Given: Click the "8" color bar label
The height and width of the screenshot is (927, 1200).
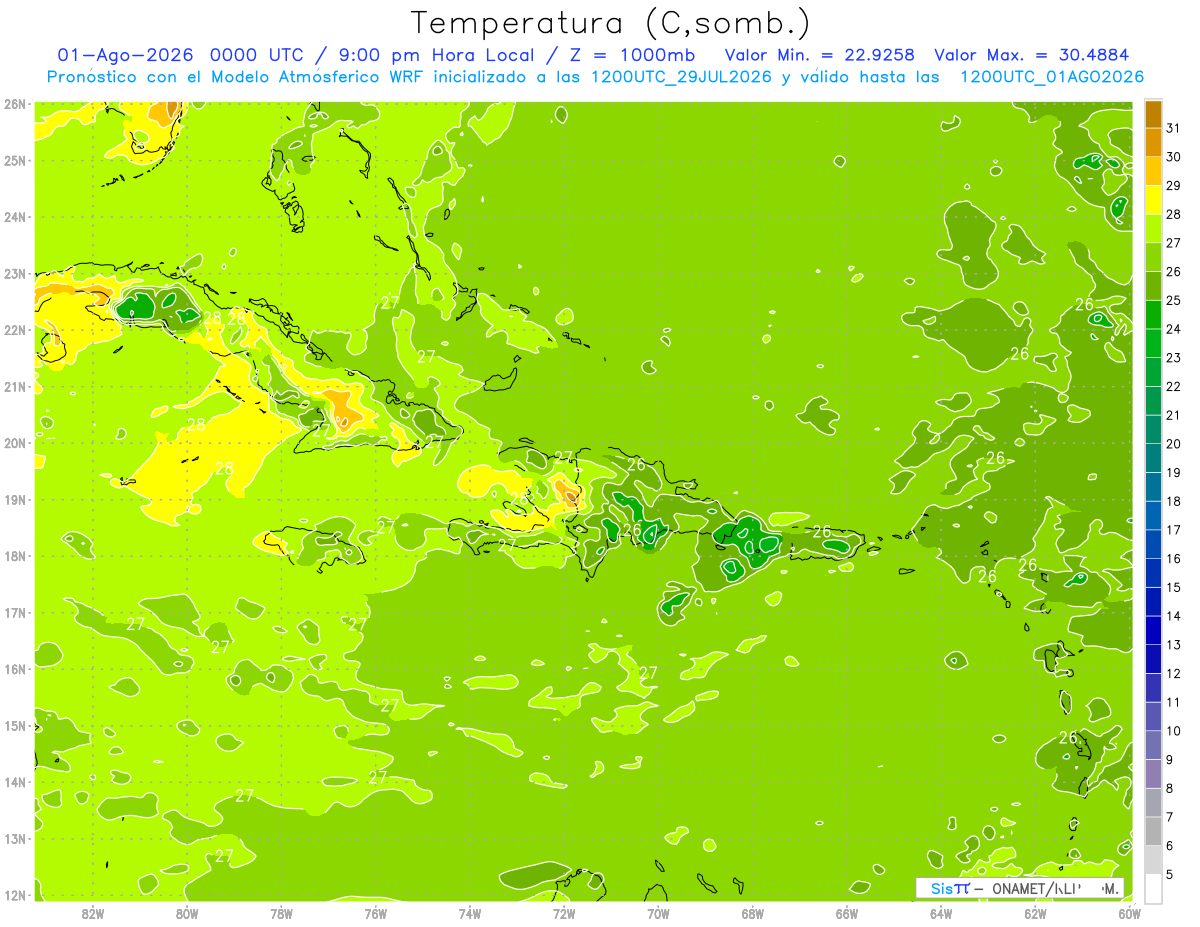Looking at the screenshot, I should point(1170,788).
